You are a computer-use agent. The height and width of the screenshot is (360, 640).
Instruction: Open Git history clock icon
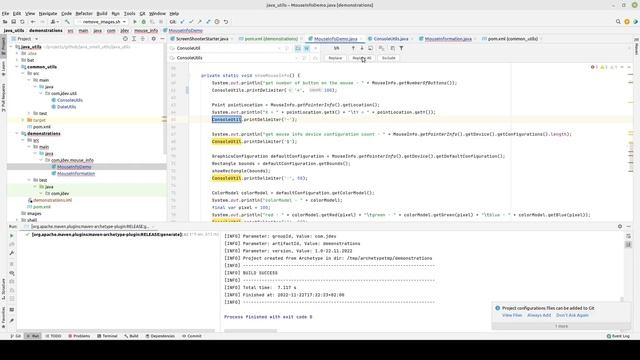217,22
